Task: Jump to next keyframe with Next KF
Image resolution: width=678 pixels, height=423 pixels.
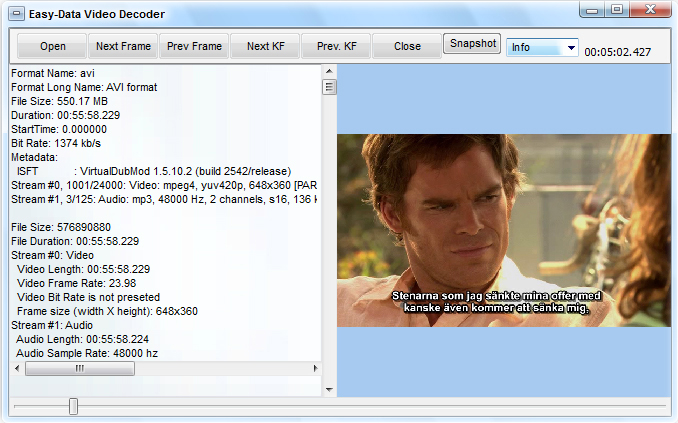Action: 265,46
